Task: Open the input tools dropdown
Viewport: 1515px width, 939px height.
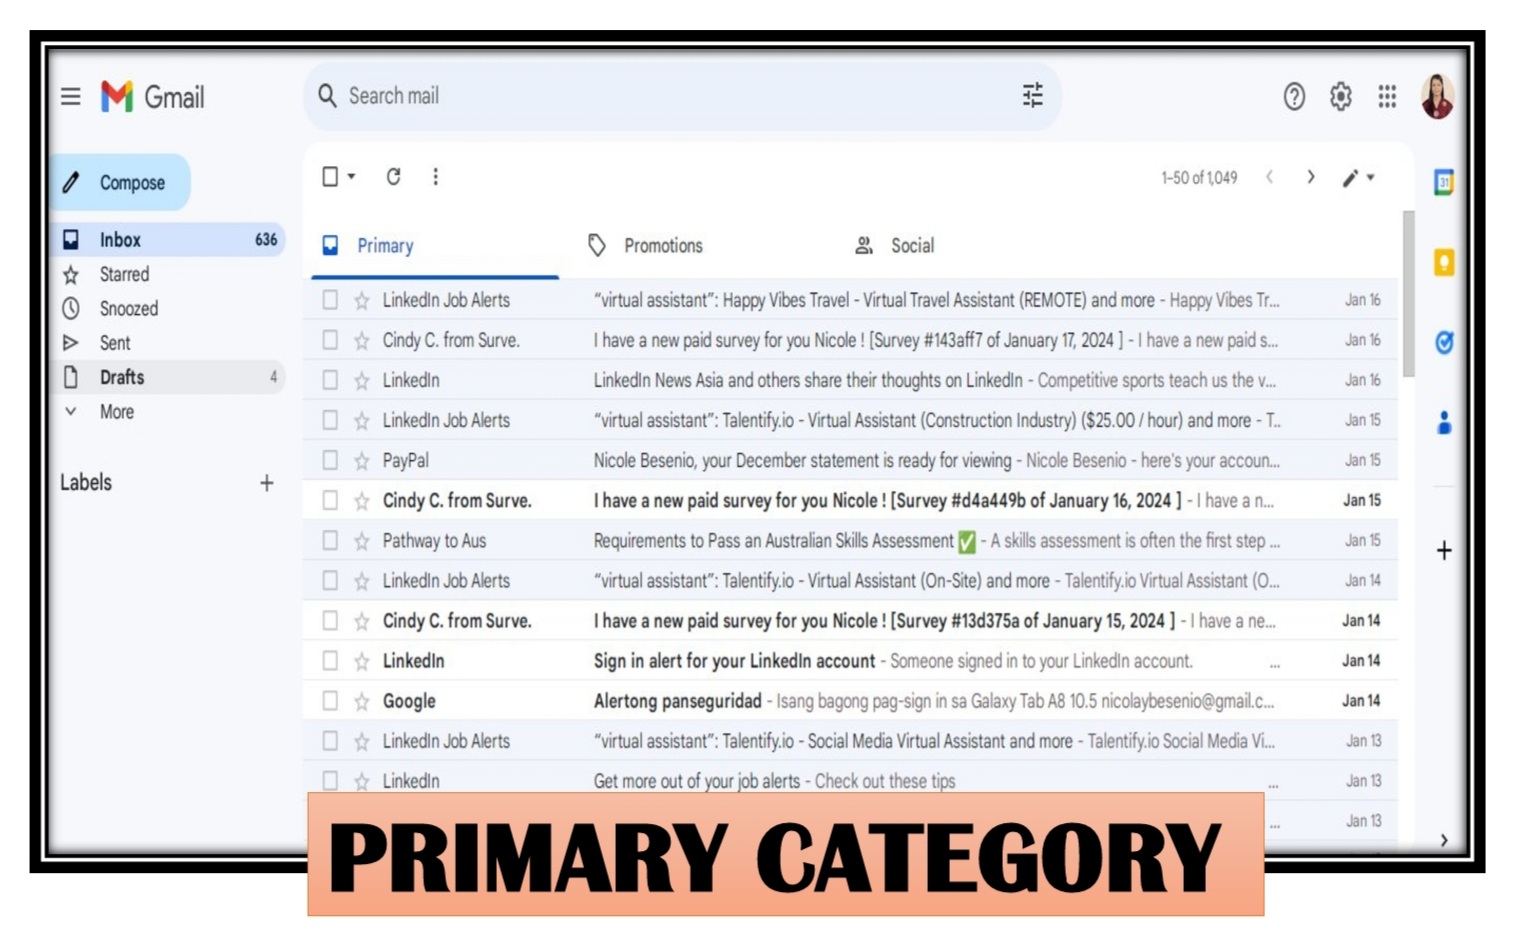Action: click(x=1359, y=177)
